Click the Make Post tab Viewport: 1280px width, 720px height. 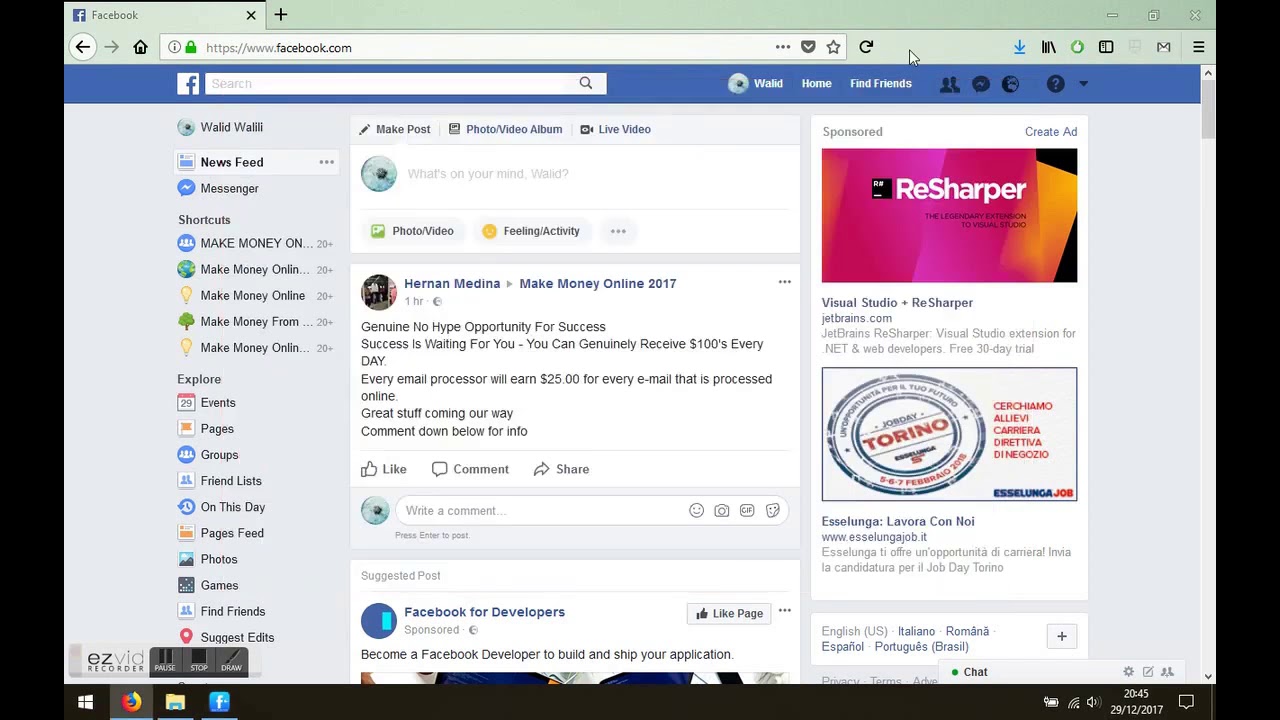395,129
